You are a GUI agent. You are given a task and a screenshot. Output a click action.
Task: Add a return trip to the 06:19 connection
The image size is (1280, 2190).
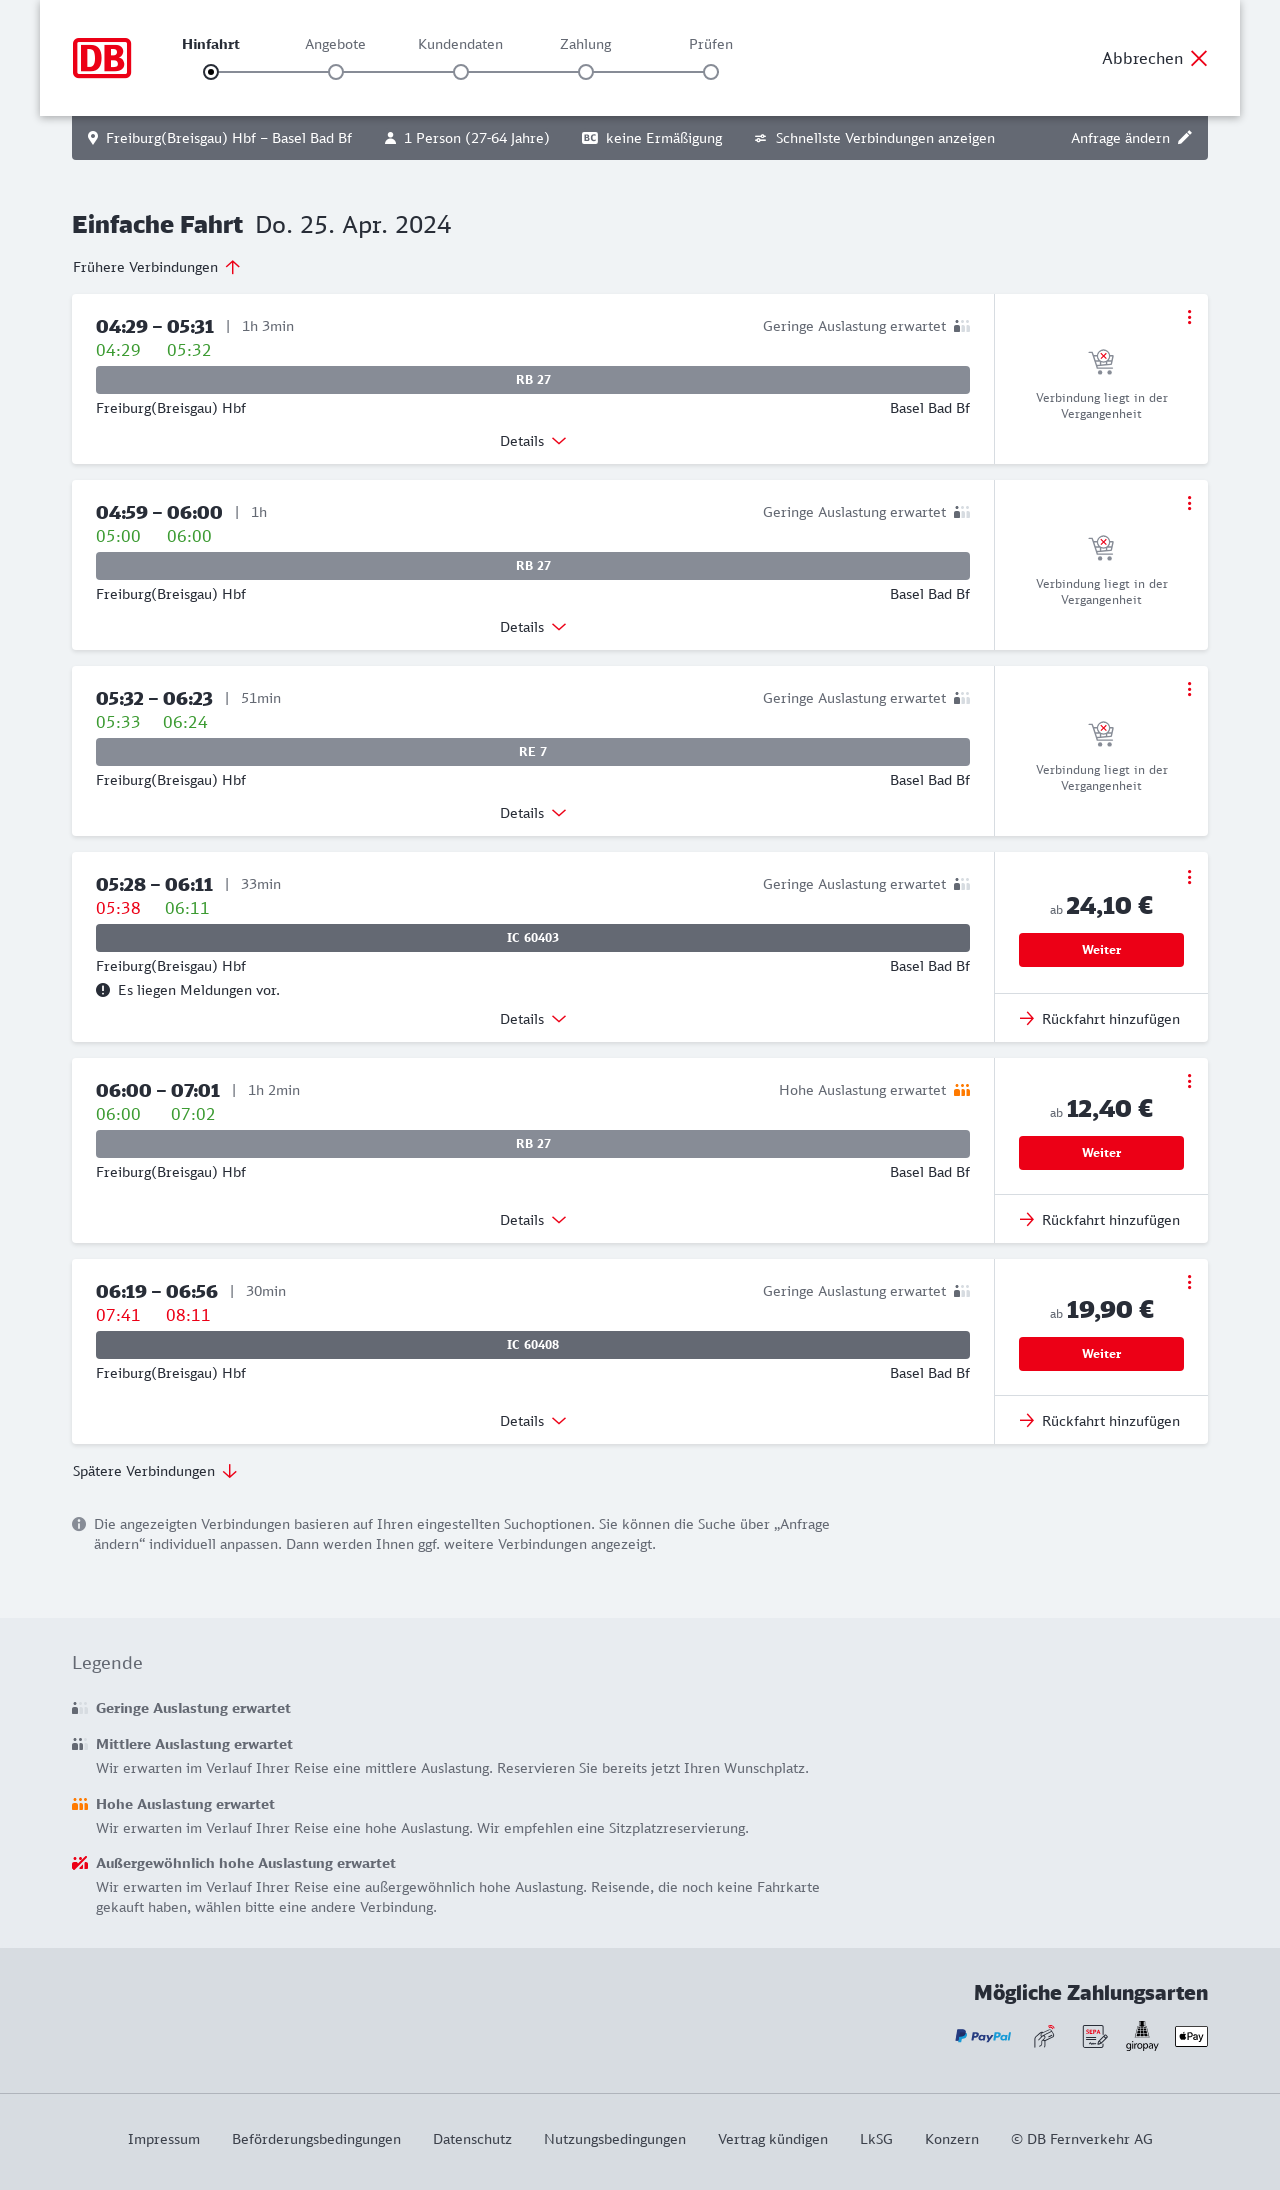[1100, 1421]
